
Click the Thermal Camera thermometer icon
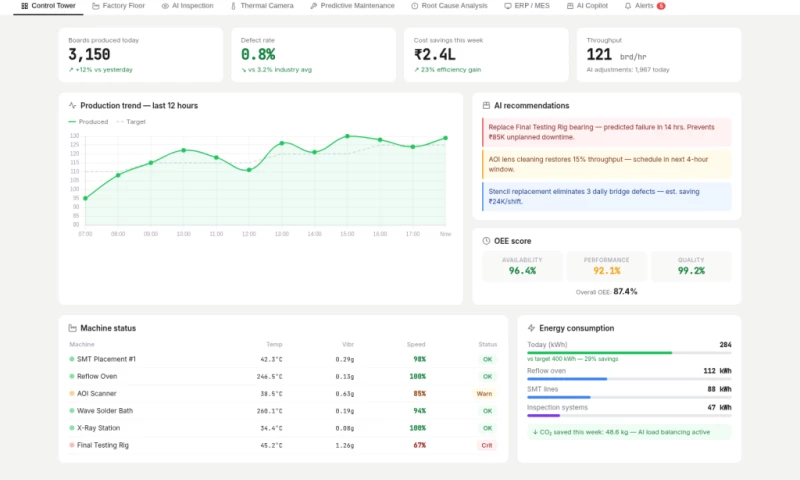pyautogui.click(x=233, y=6)
